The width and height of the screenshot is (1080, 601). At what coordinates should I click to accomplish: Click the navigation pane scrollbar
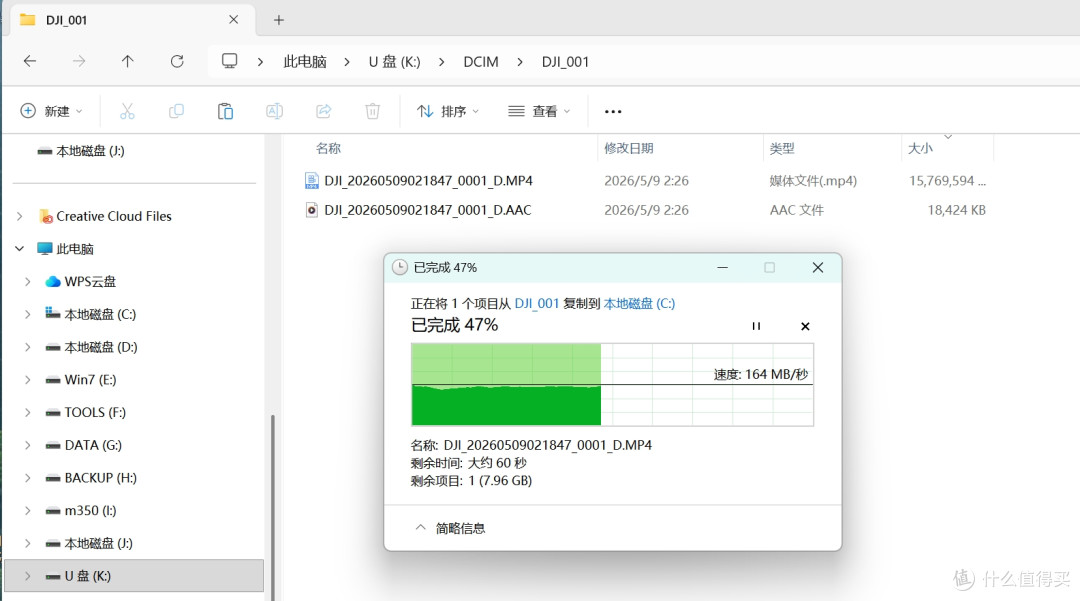pyautogui.click(x=273, y=506)
